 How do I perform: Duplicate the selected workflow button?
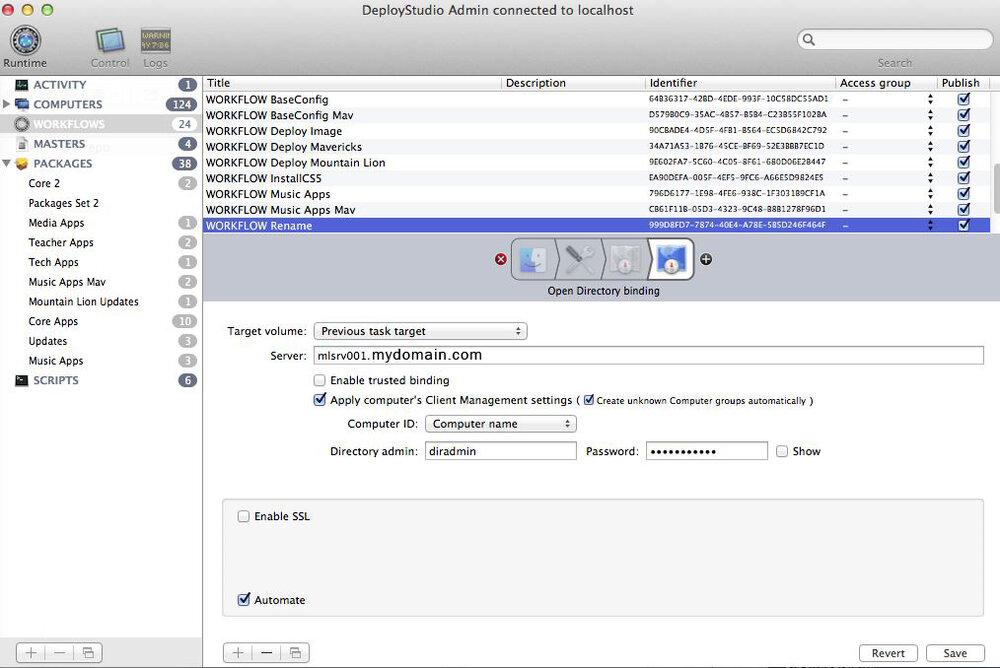[x=295, y=653]
